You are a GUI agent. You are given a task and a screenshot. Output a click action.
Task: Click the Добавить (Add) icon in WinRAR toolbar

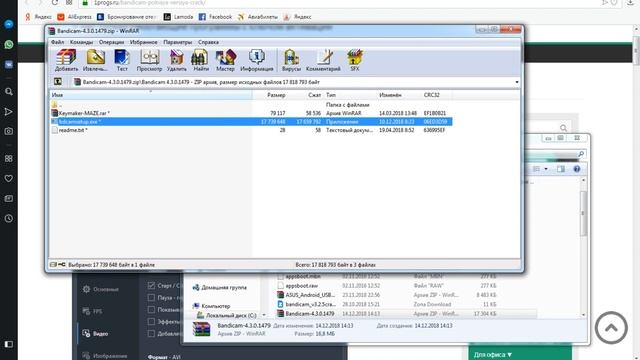66,60
